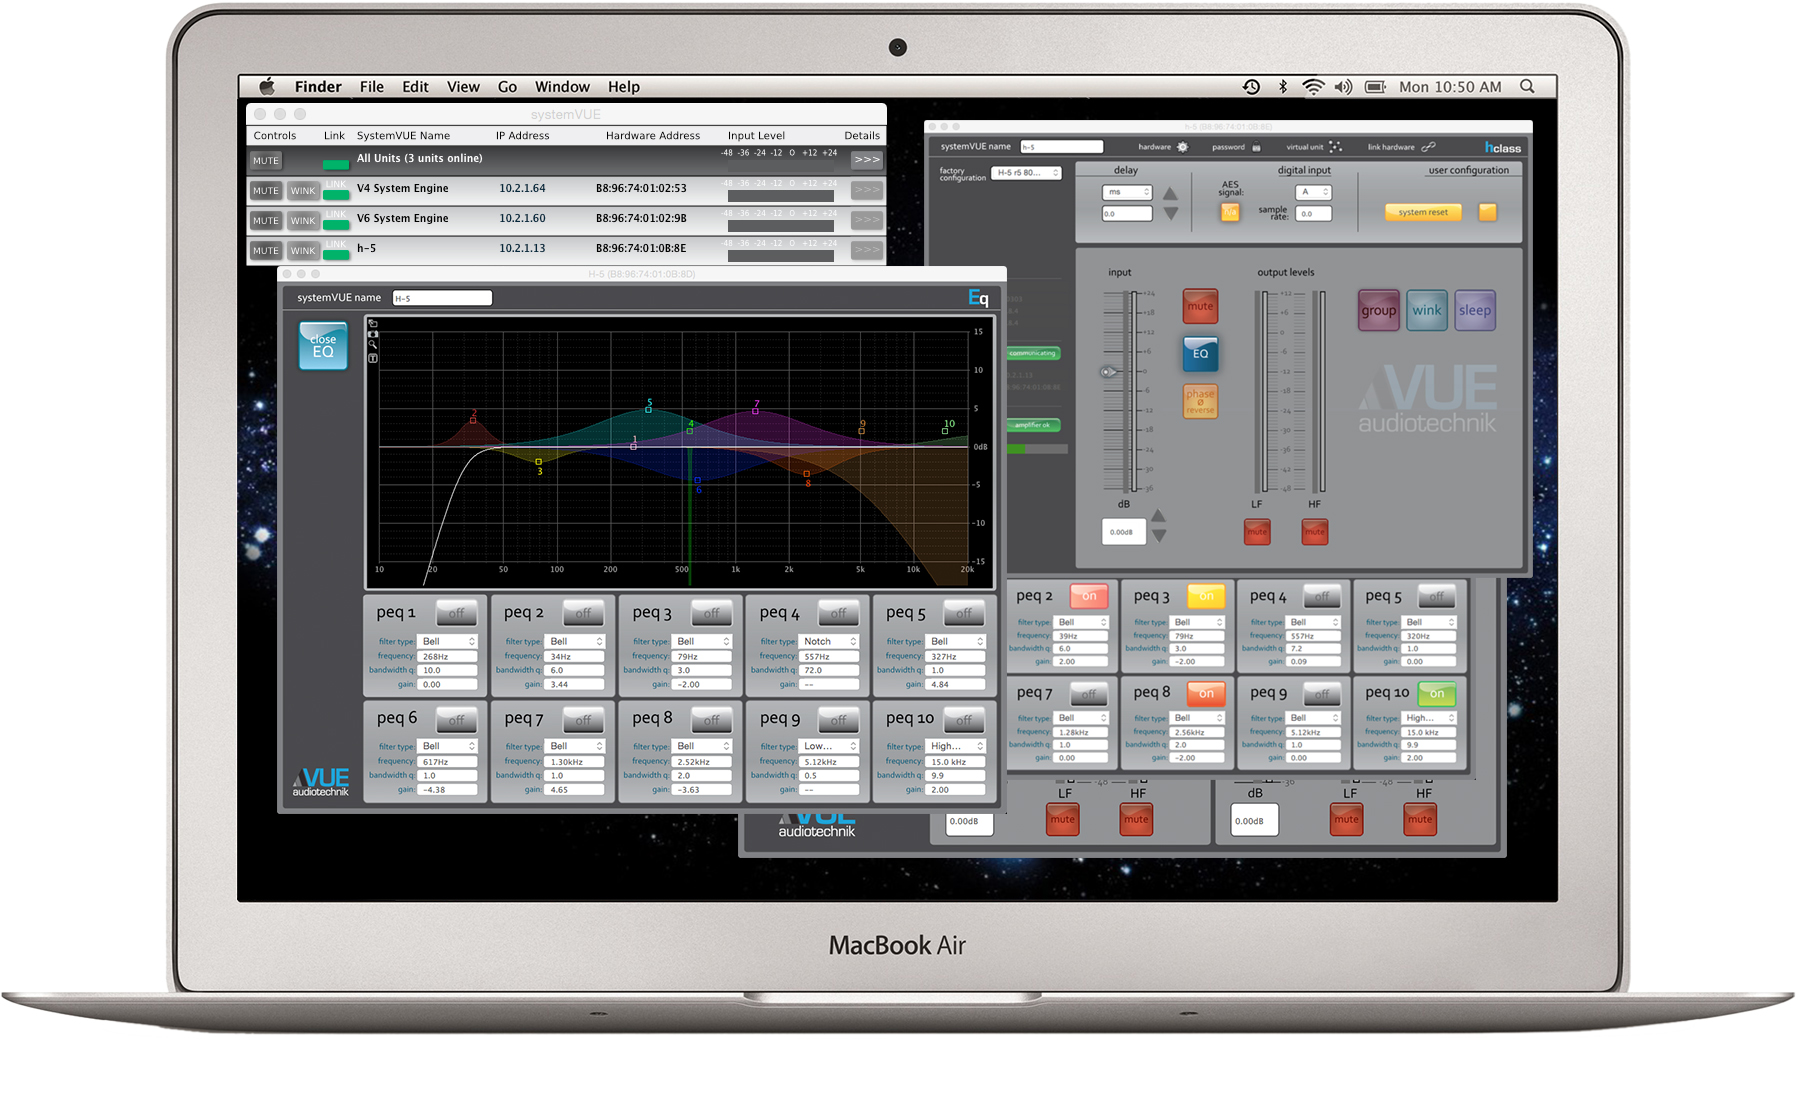This screenshot has height=1112, width=1800.
Task: Open the hardware gear icon in h-5 window
Action: pos(1182,147)
